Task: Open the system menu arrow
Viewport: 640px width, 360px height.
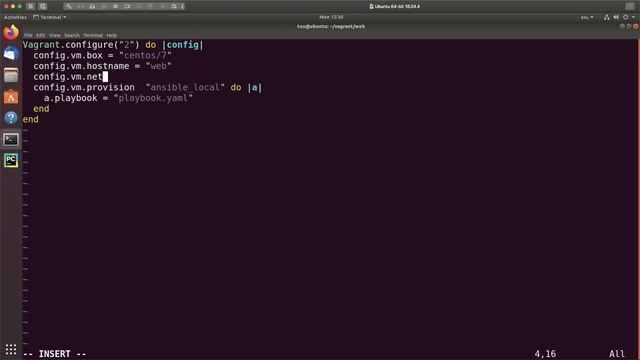Action: 633,17
